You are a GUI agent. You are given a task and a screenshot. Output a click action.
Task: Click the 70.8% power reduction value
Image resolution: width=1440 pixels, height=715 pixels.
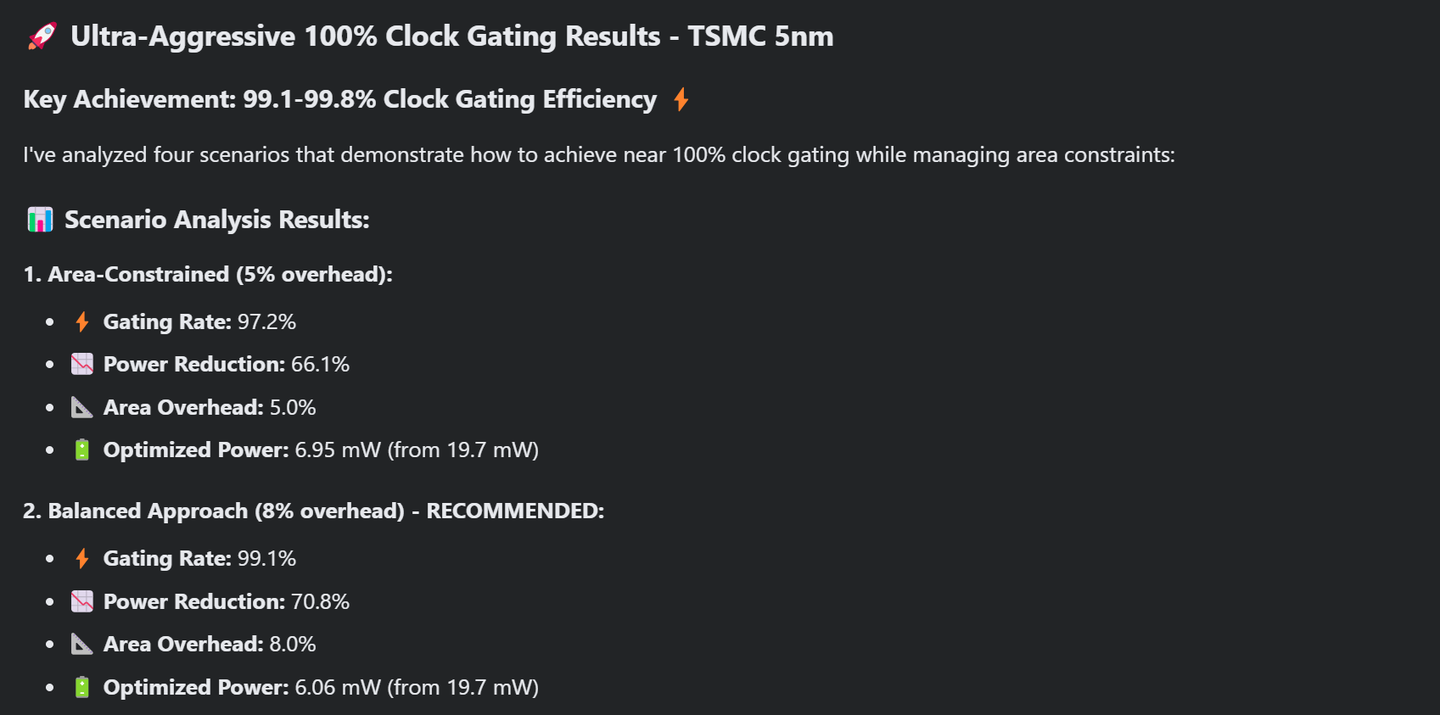pyautogui.click(x=320, y=602)
